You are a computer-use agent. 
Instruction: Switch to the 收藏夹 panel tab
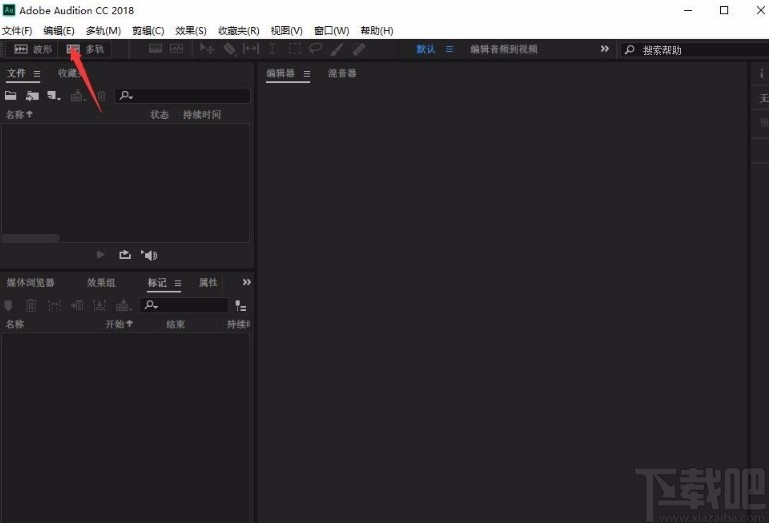pos(69,74)
